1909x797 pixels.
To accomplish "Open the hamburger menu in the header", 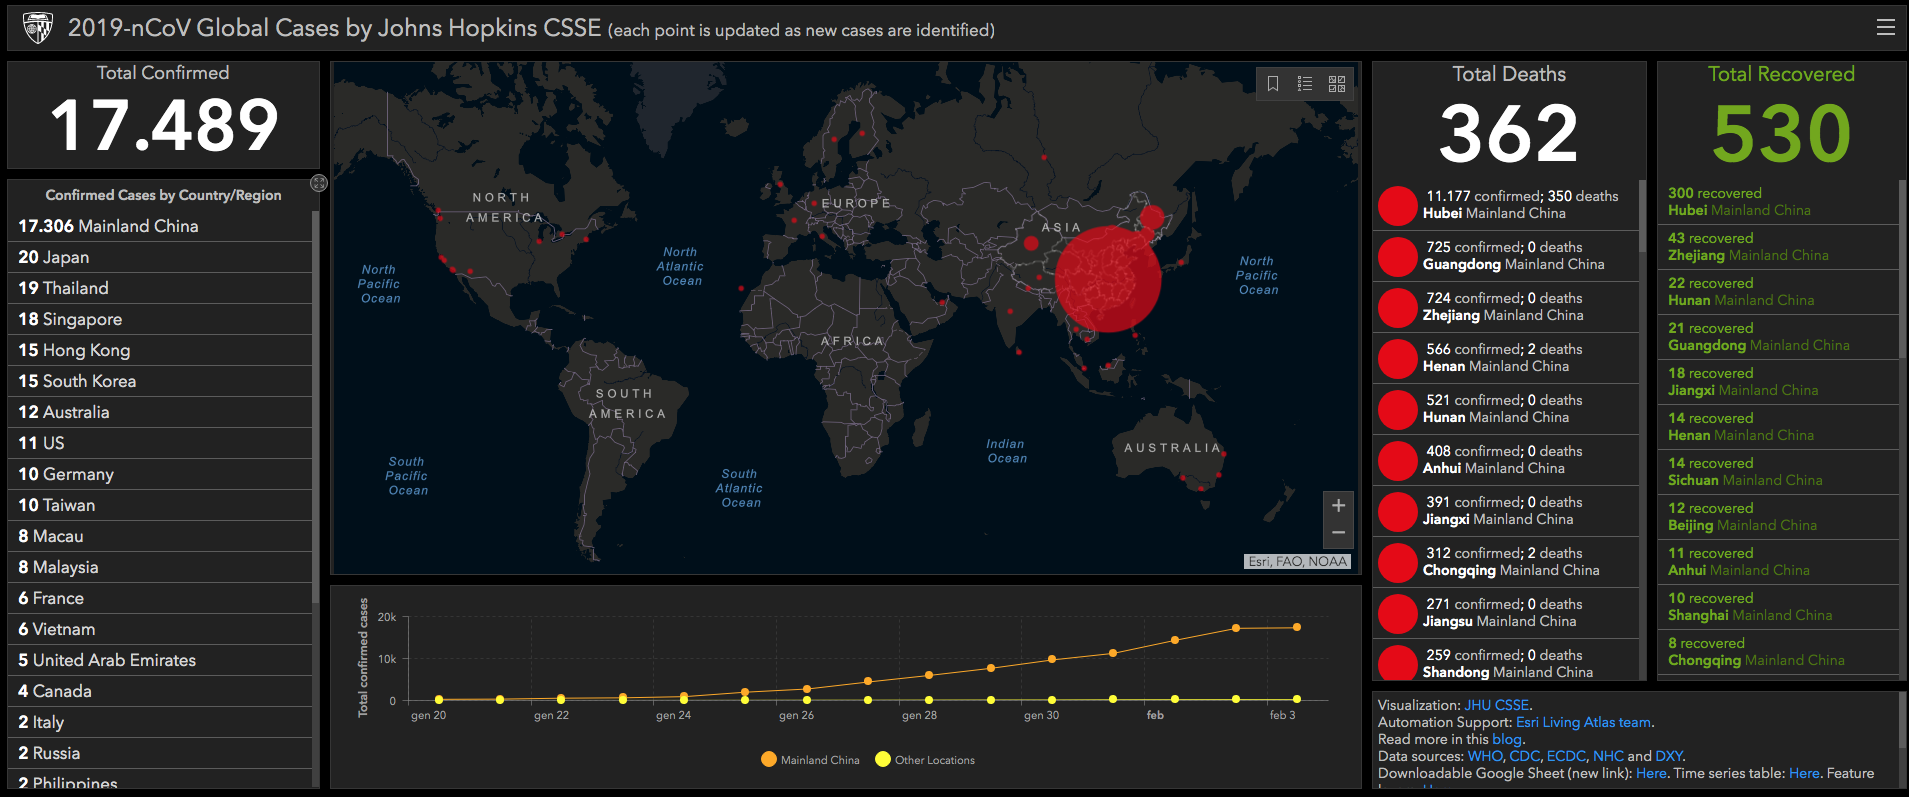I will 1885,28.
